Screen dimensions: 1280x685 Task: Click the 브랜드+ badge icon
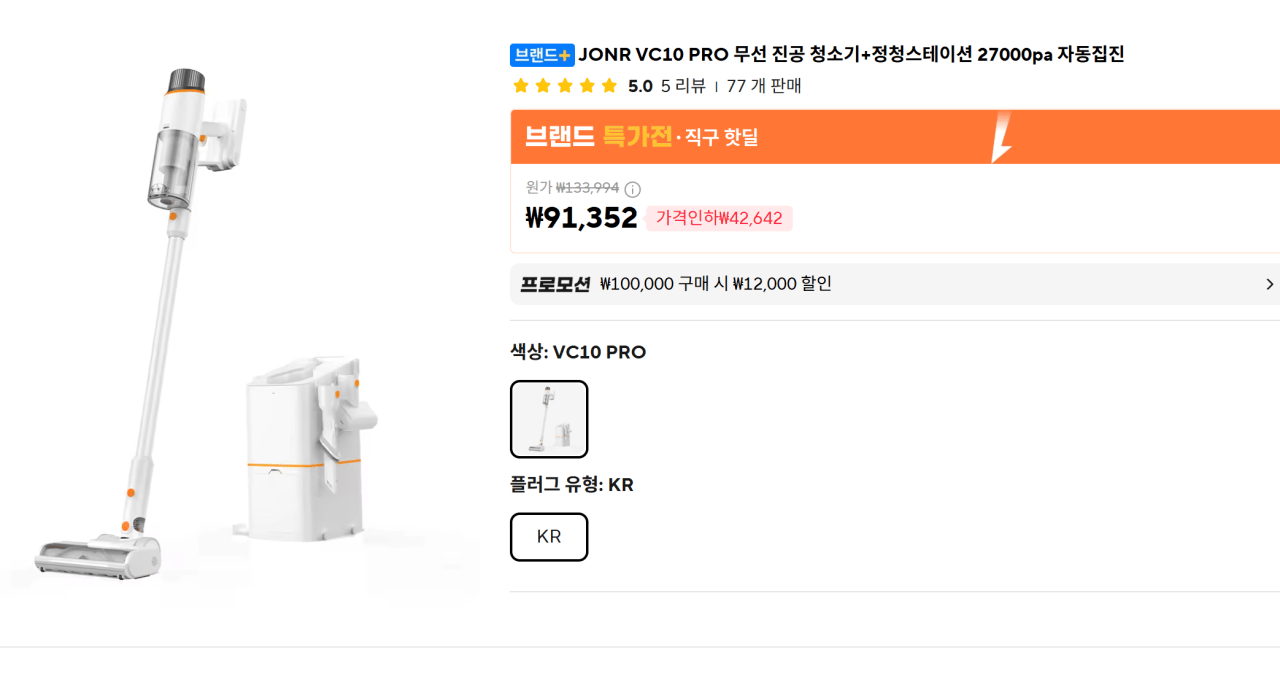(x=540, y=55)
